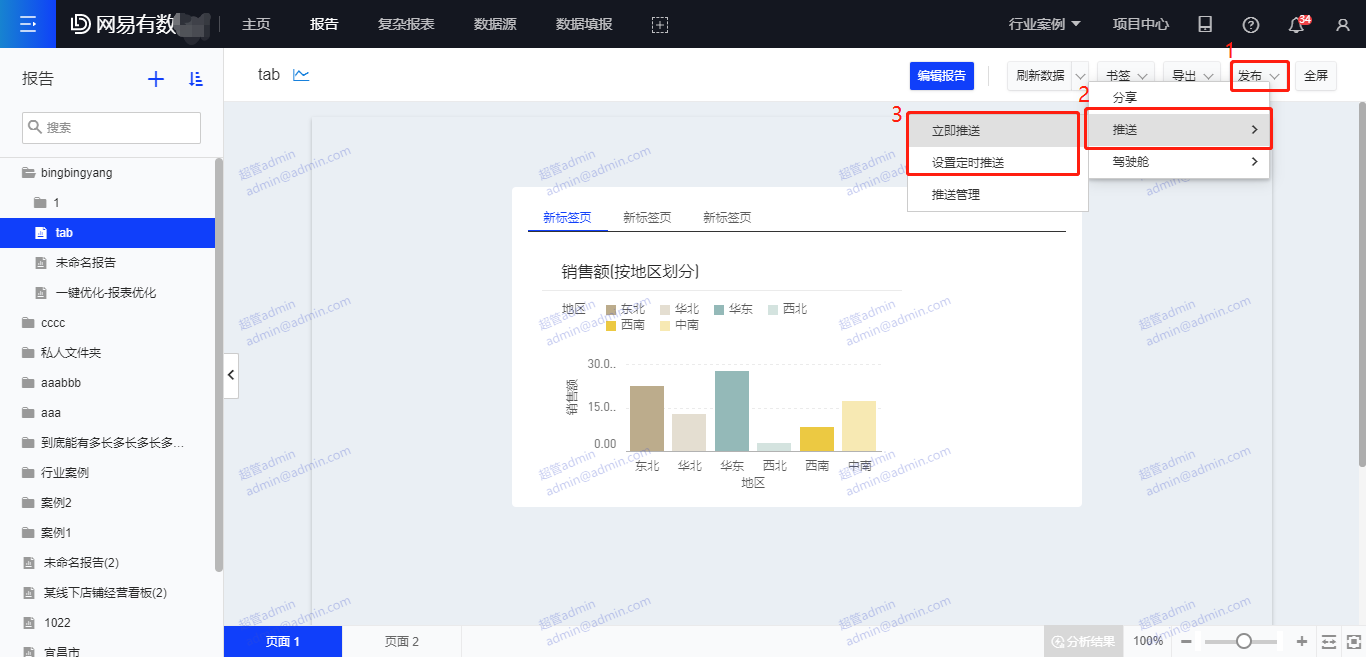Image resolution: width=1366 pixels, height=657 pixels.
Task: Click the 全屏 fullscreen button
Action: [1315, 76]
